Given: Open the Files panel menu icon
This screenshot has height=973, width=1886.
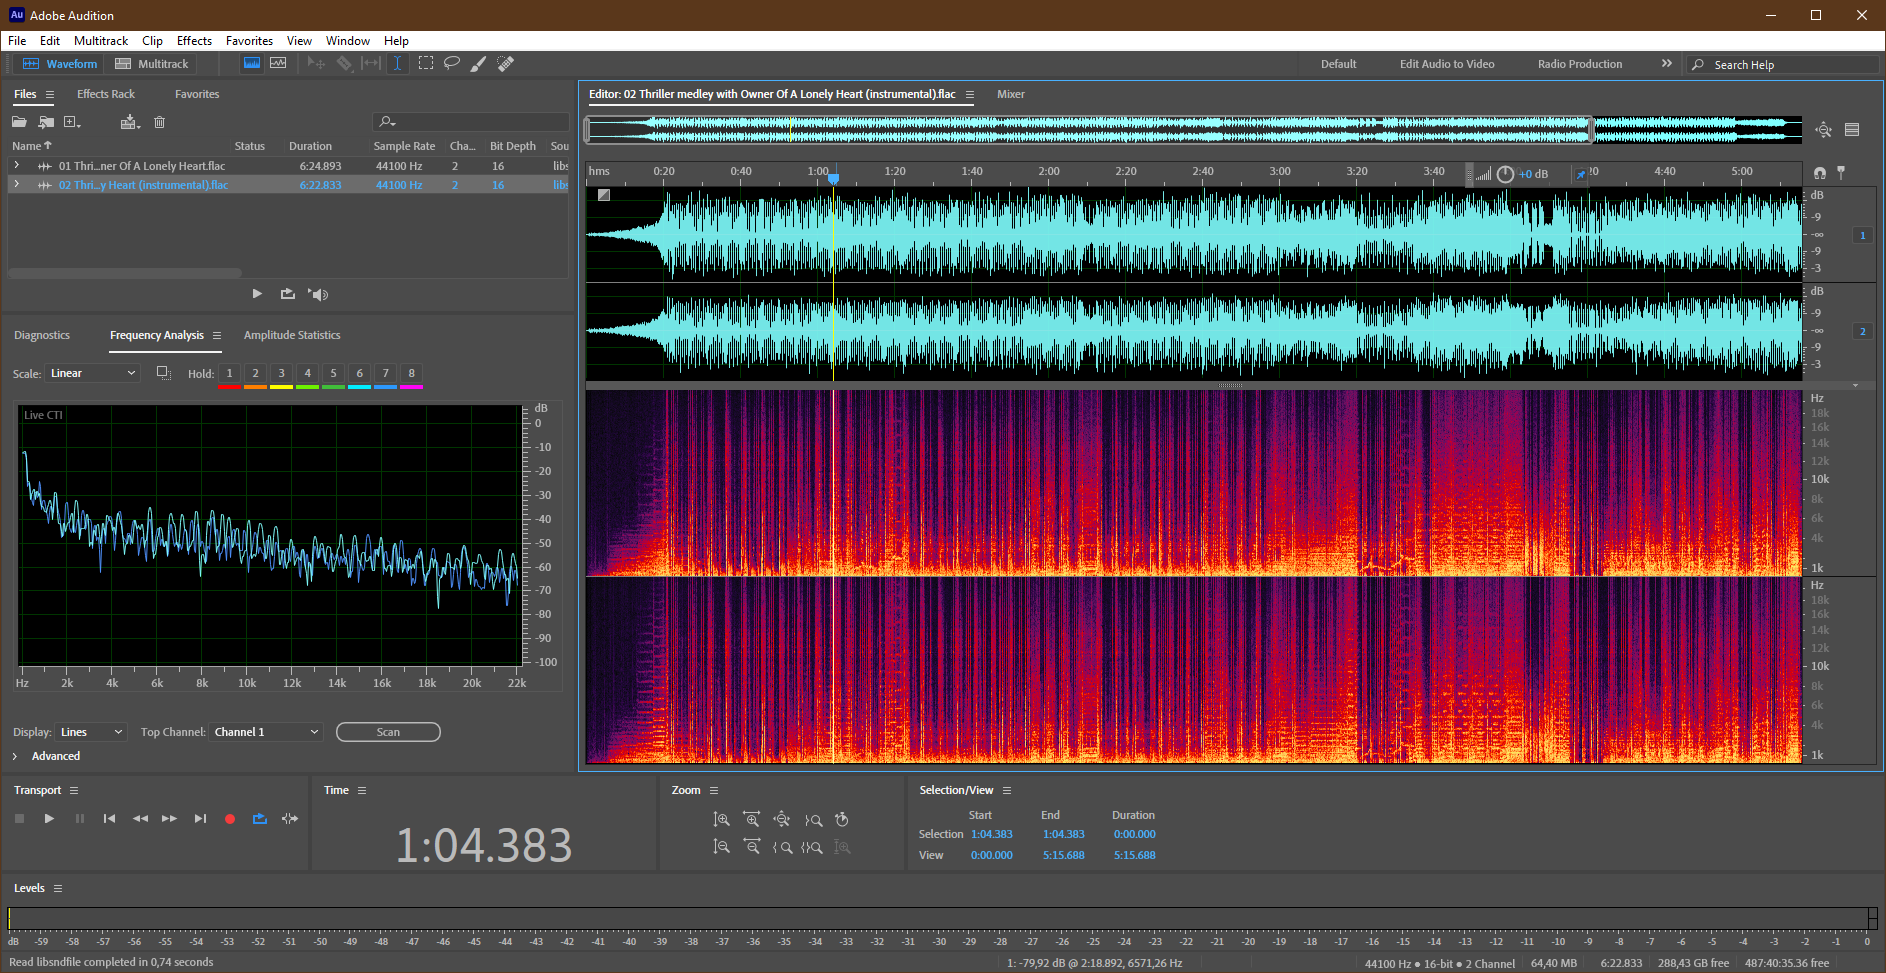Looking at the screenshot, I should (x=50, y=94).
